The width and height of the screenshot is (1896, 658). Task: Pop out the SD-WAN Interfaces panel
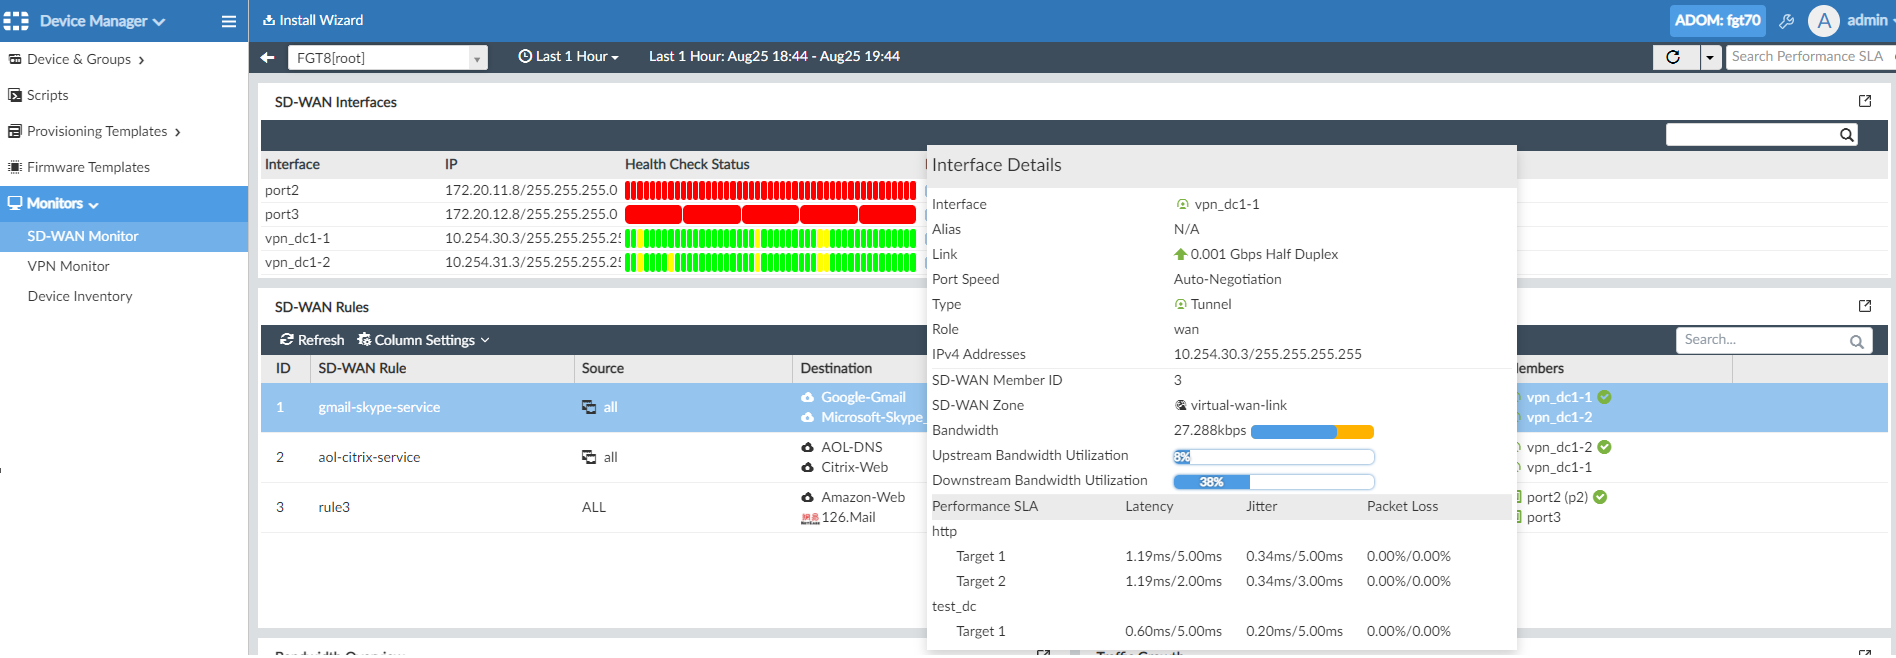[1865, 101]
